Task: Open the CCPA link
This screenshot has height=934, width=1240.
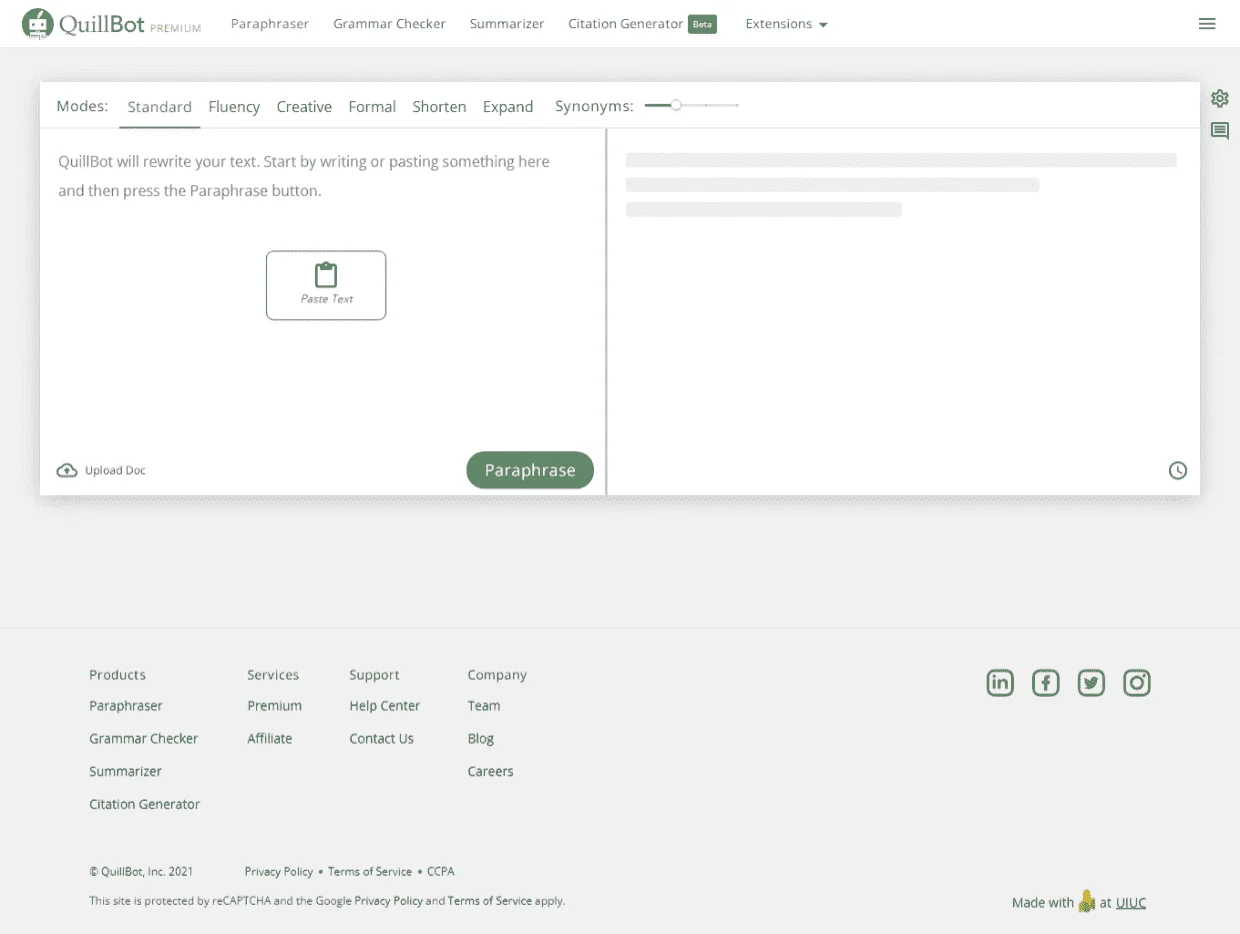Action: coord(441,872)
